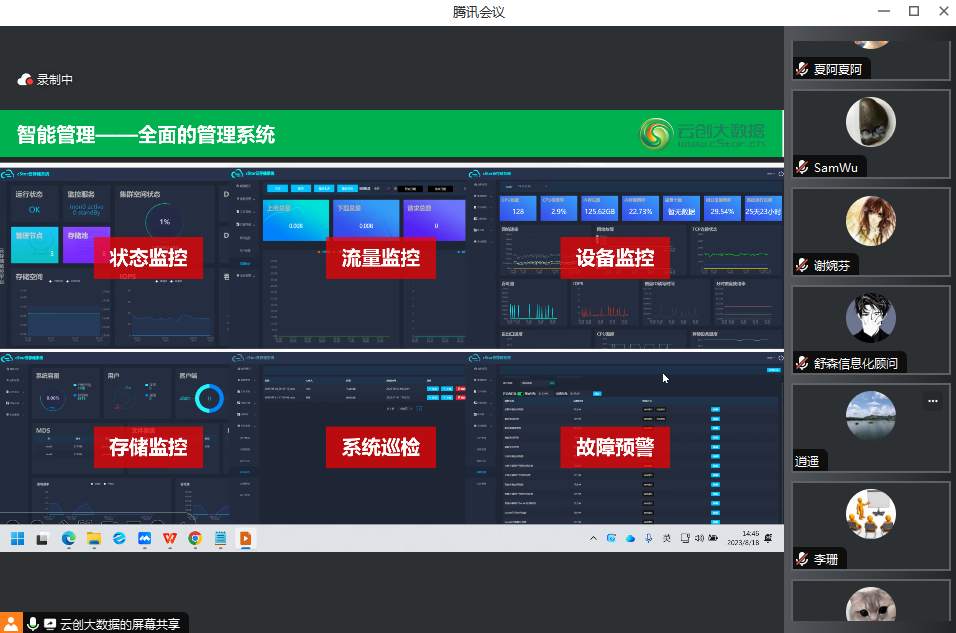Click the orange presentation app taskbar icon
This screenshot has width=956, height=633.
pyautogui.click(x=245, y=539)
